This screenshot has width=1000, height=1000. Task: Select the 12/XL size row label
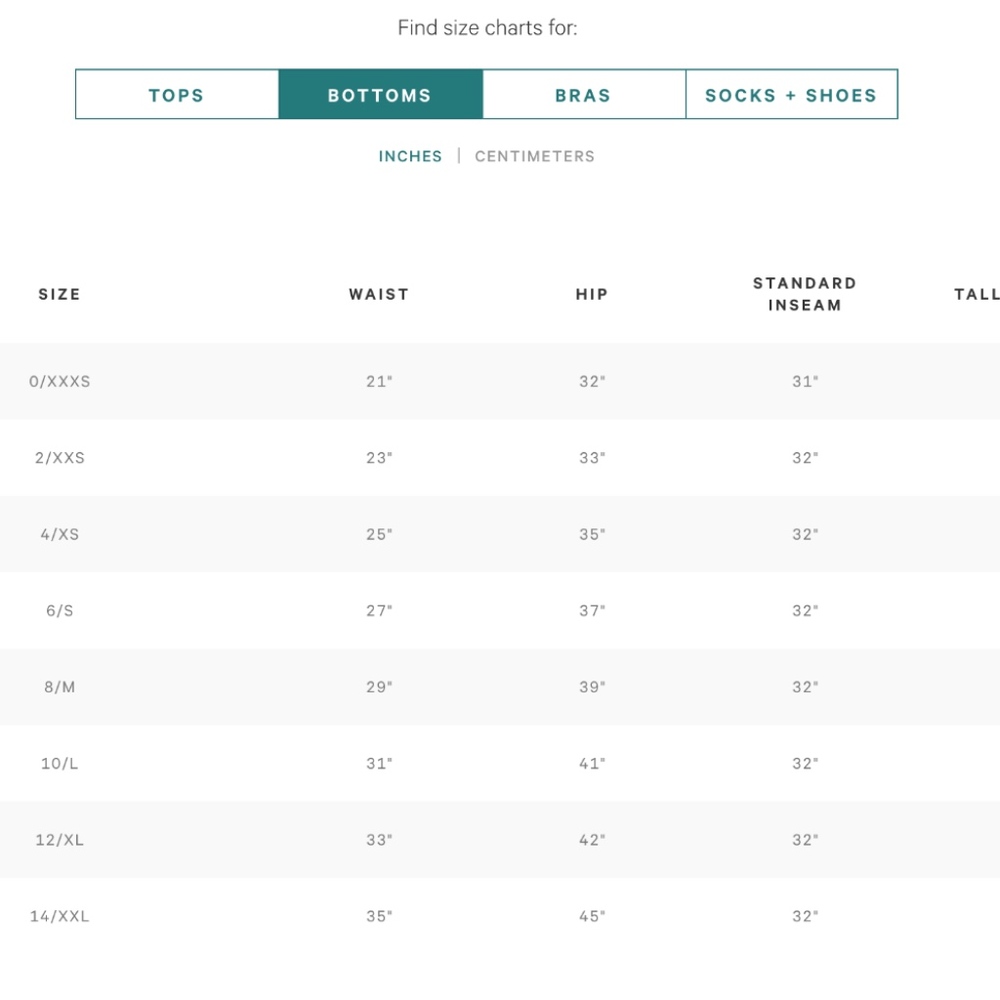(59, 840)
